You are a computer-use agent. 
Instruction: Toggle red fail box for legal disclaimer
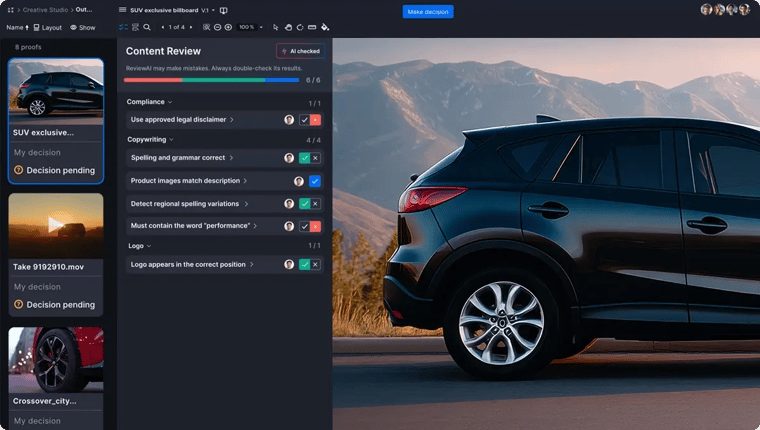point(316,120)
